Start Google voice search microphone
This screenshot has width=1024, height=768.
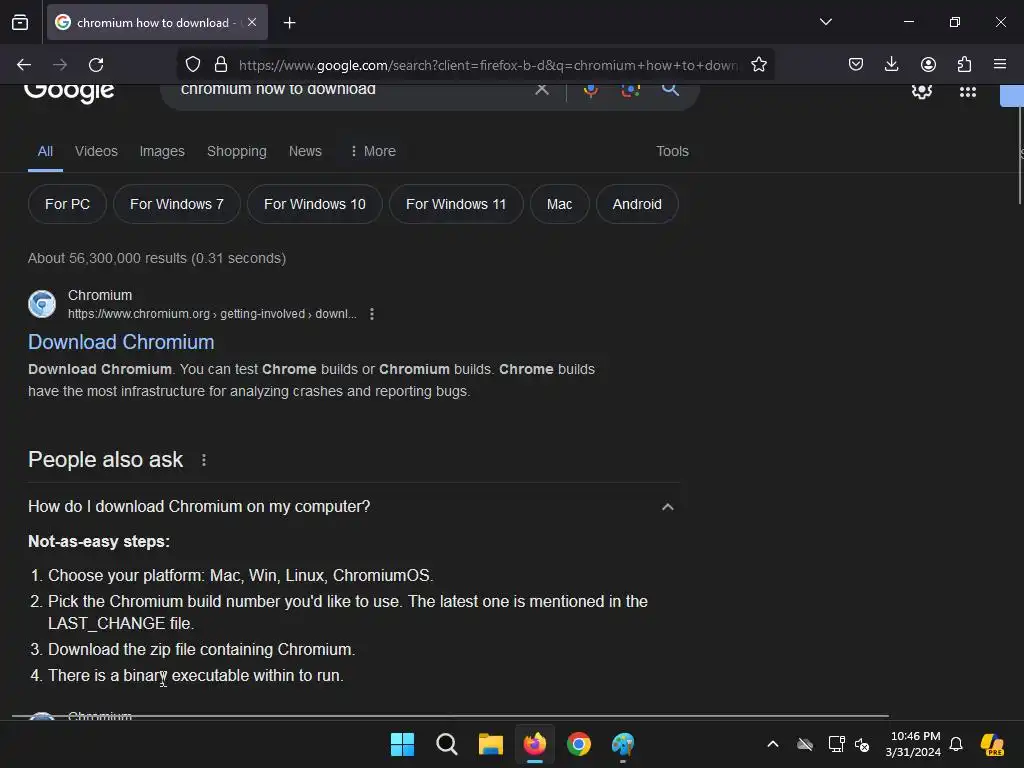pos(590,90)
